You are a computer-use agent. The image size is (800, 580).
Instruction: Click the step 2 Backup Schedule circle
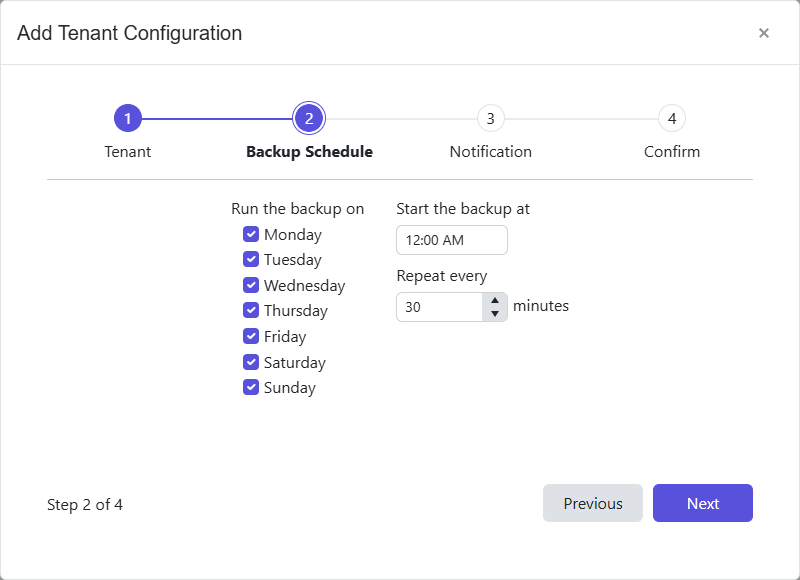309,117
